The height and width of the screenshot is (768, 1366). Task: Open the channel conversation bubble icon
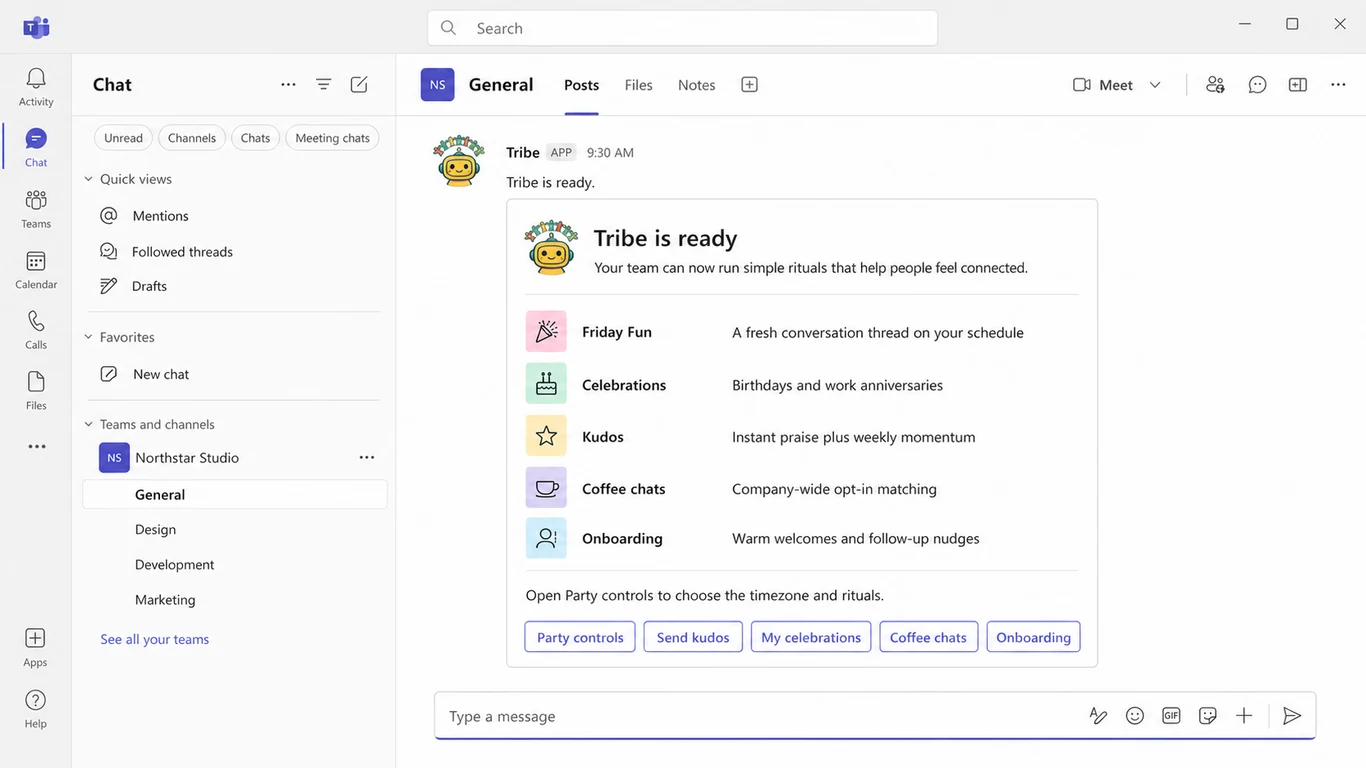tap(1257, 85)
